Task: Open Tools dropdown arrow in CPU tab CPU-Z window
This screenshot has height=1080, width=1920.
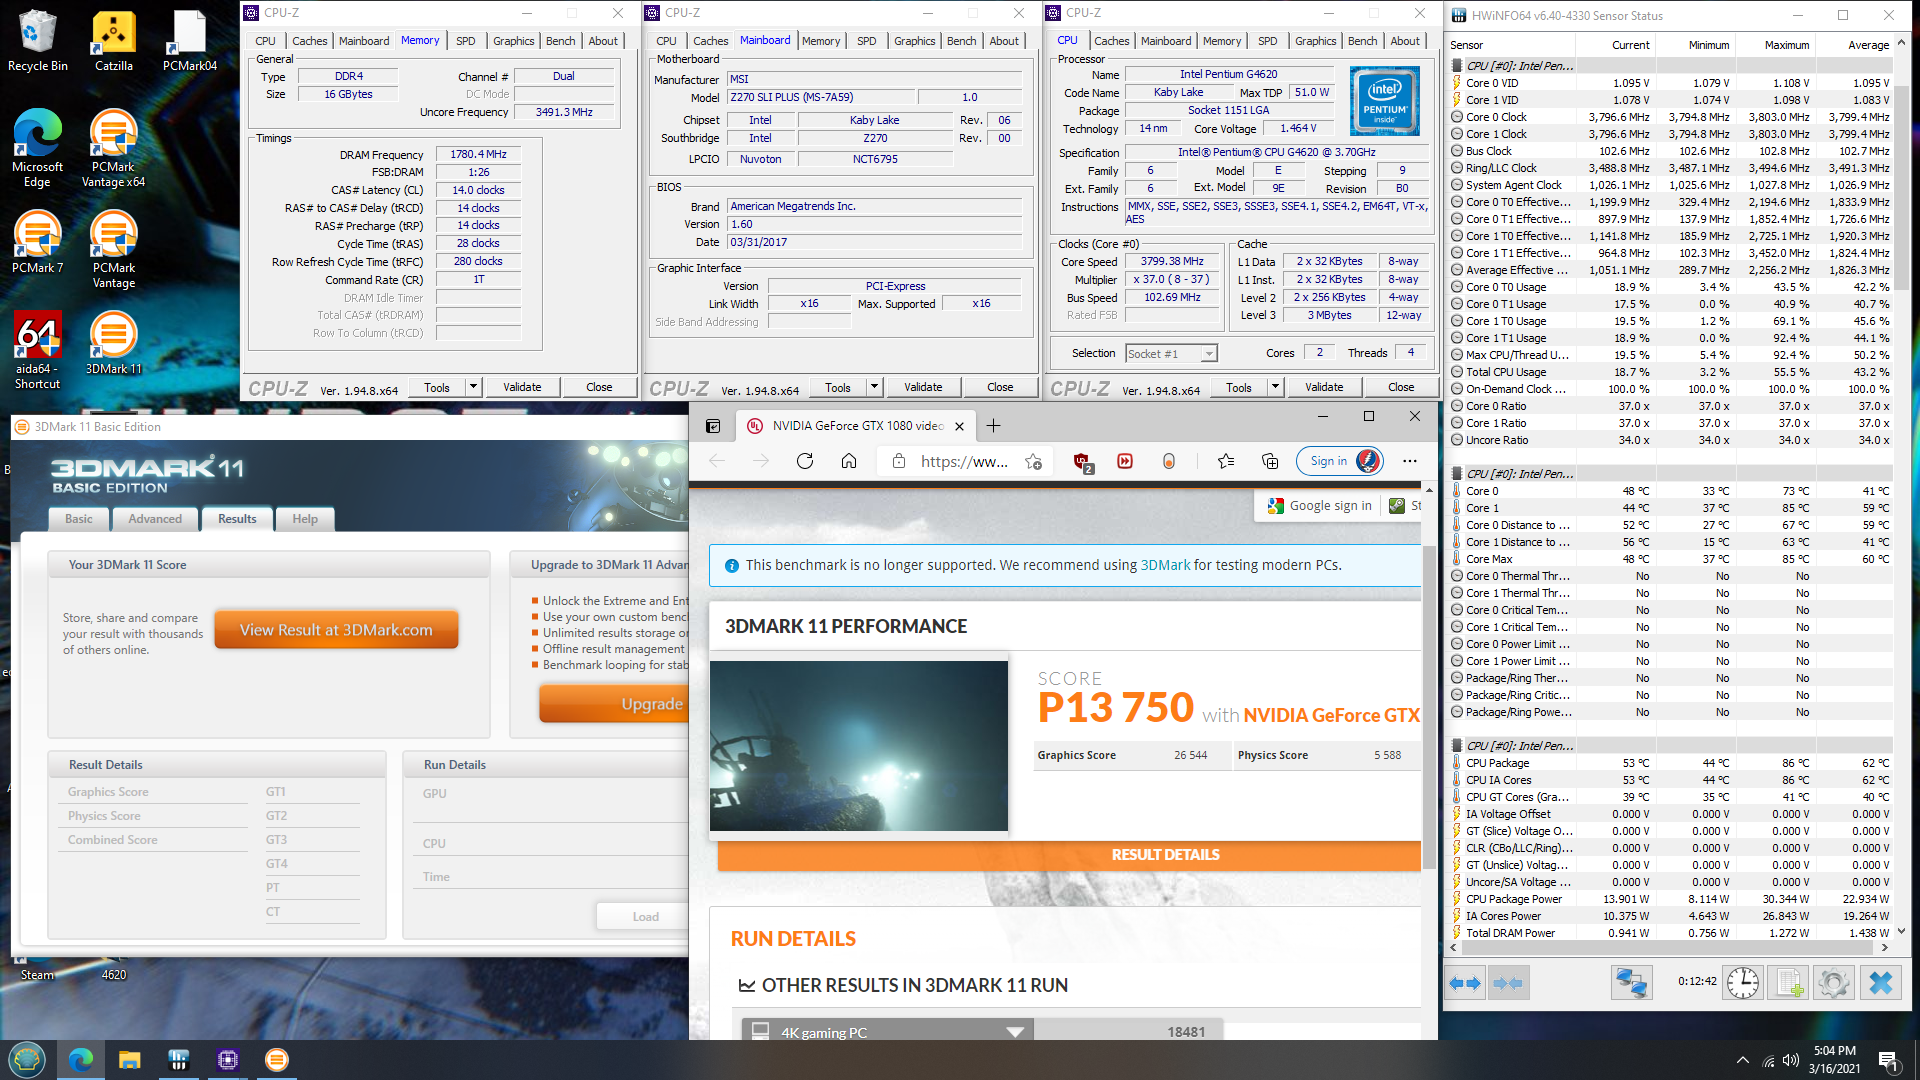Action: [x=1275, y=387]
